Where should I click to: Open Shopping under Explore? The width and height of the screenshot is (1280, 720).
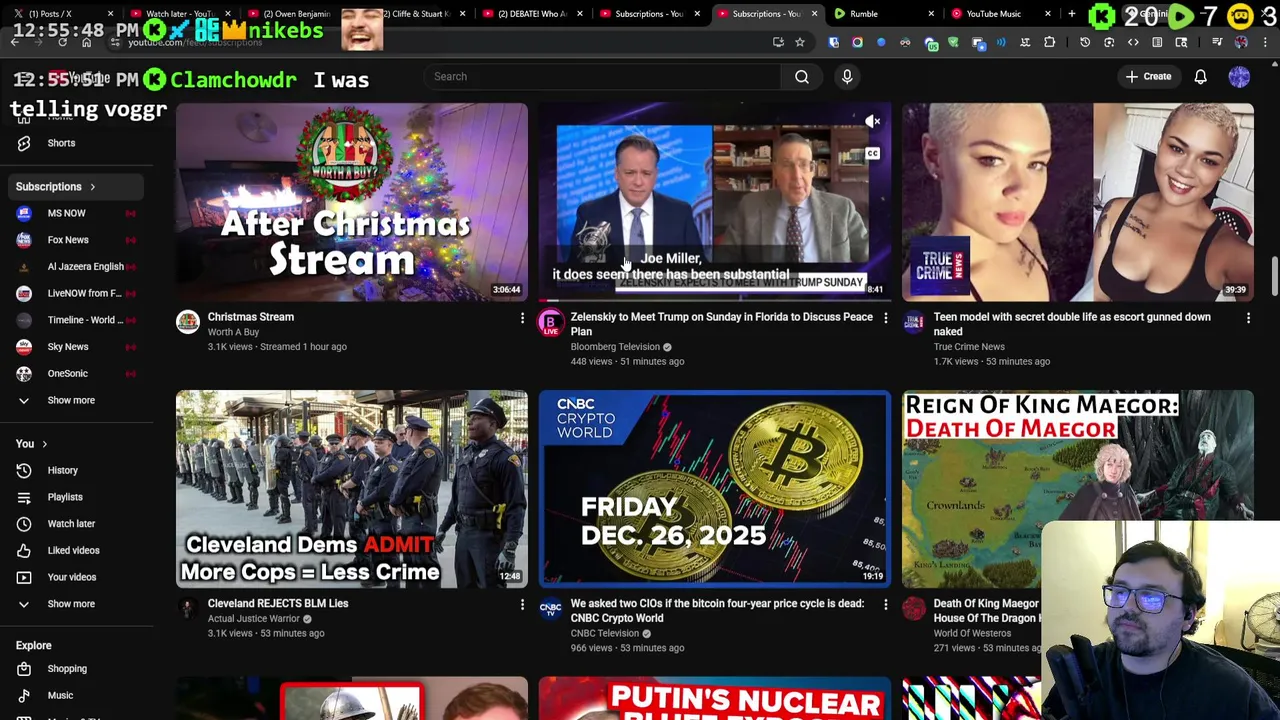click(67, 669)
